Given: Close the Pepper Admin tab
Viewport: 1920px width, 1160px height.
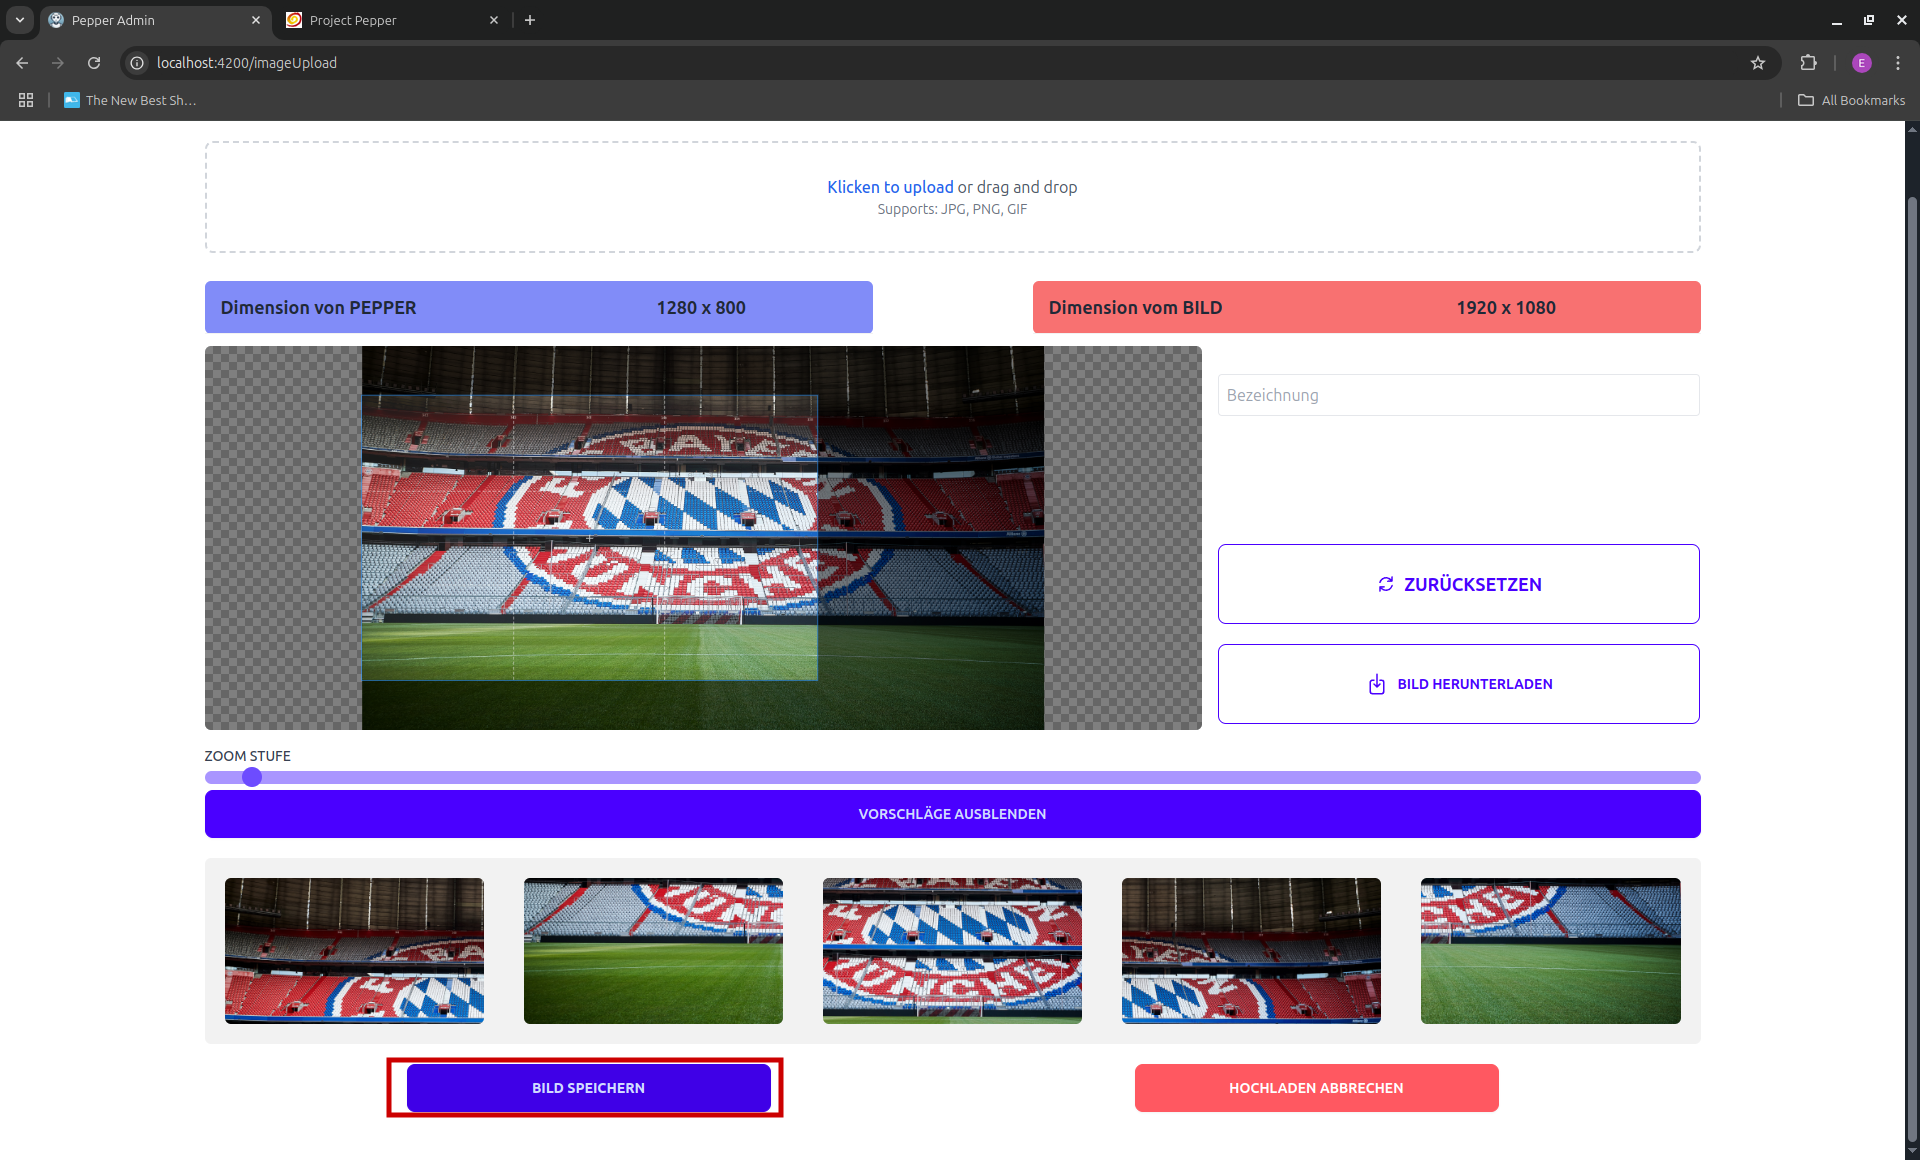Looking at the screenshot, I should click(x=256, y=20).
